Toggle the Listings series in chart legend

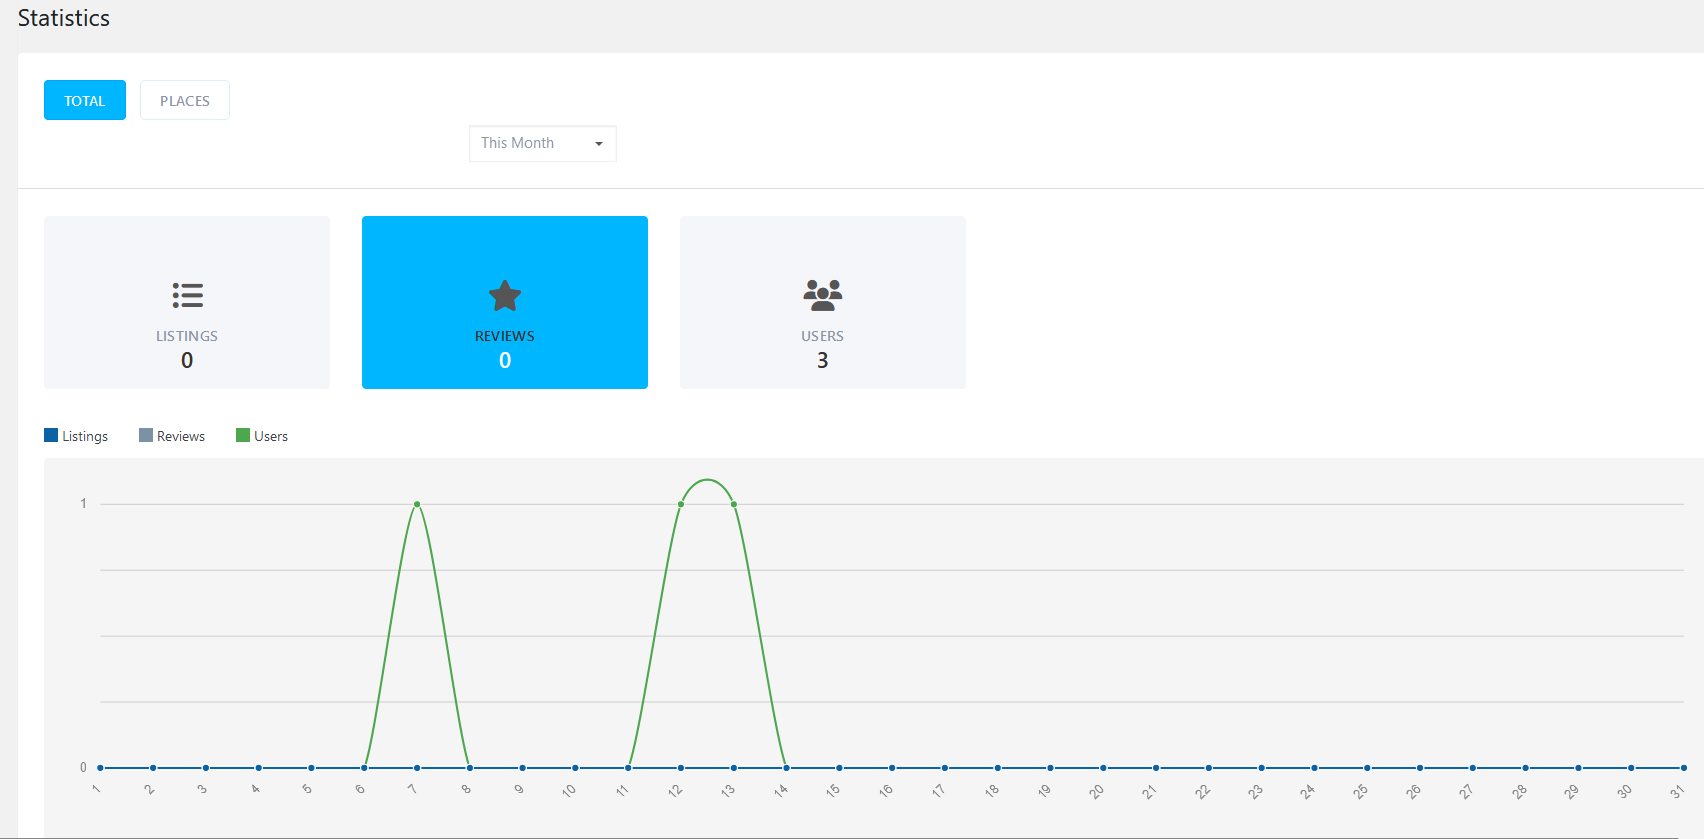click(x=85, y=436)
